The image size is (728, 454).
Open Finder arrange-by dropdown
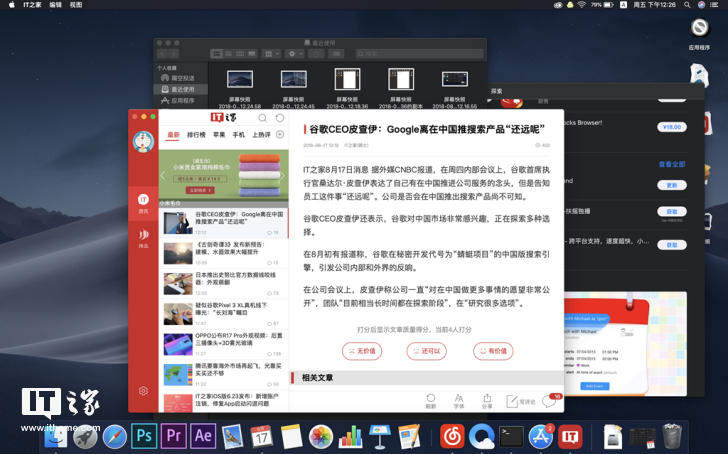[x=271, y=54]
